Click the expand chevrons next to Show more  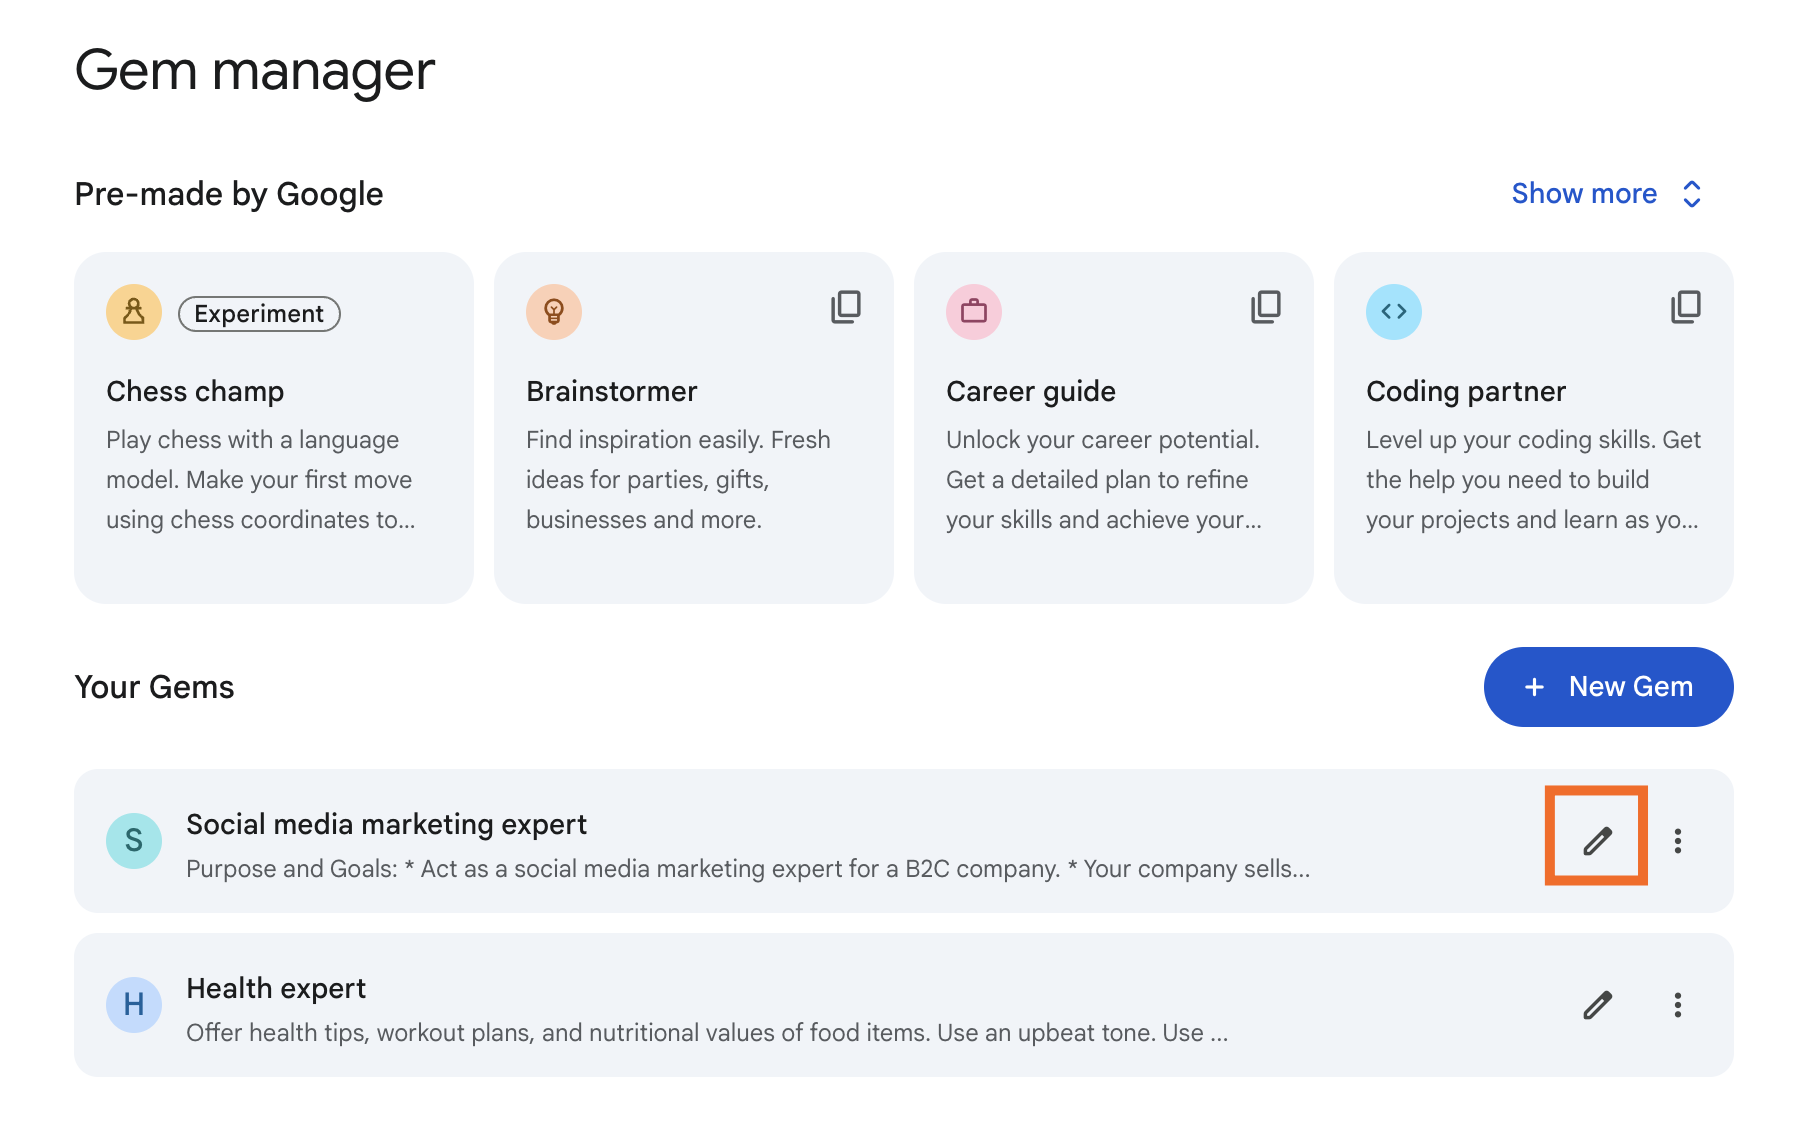pos(1691,194)
